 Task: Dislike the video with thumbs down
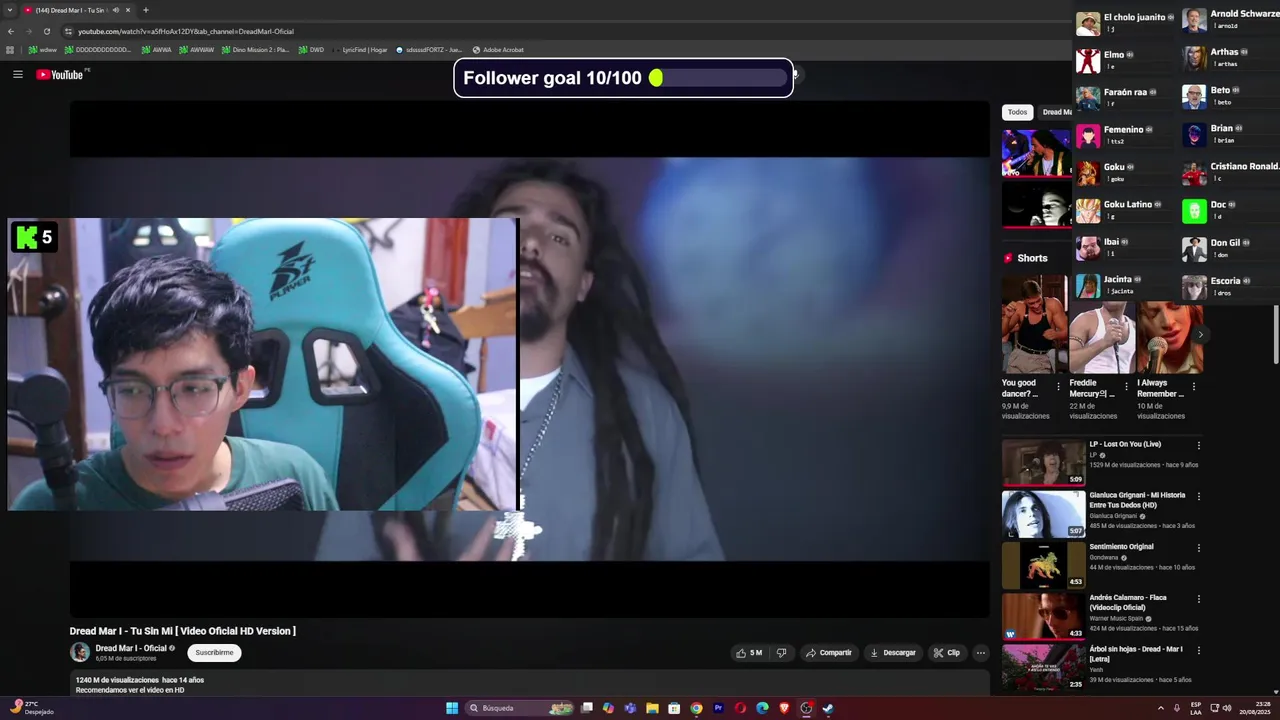click(781, 653)
